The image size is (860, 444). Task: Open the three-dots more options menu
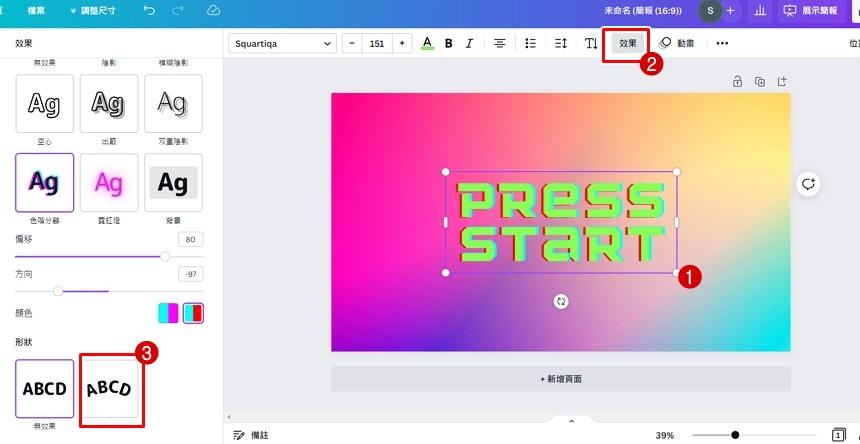[722, 43]
